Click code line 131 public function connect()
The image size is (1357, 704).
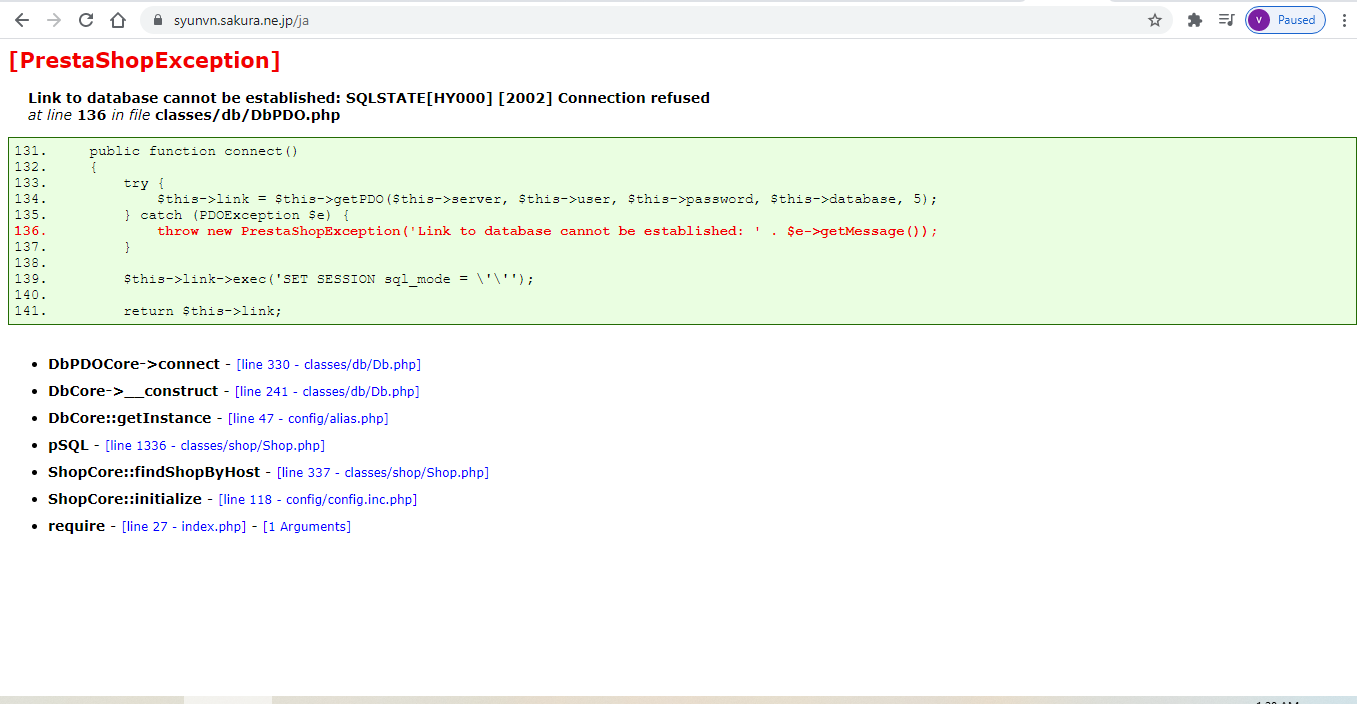[194, 151]
